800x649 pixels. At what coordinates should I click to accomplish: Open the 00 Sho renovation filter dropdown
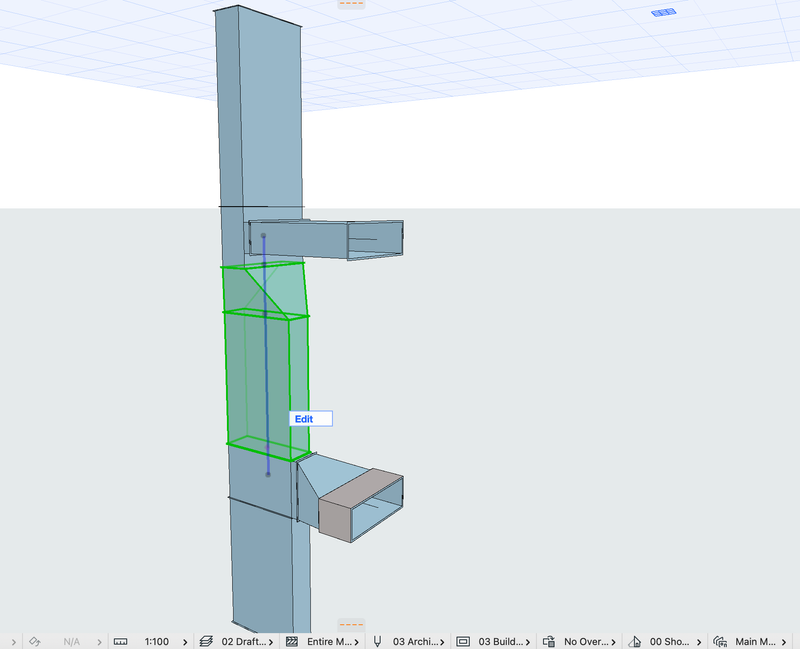coord(698,641)
